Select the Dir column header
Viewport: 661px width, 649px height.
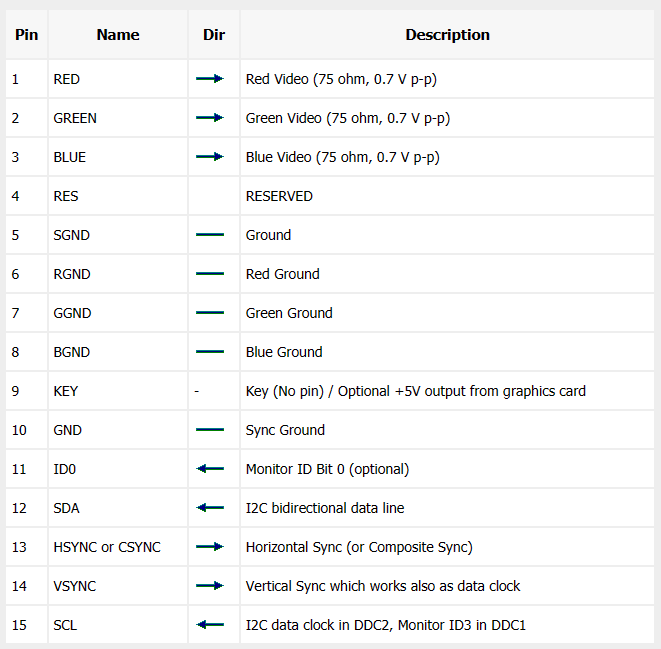pos(214,35)
